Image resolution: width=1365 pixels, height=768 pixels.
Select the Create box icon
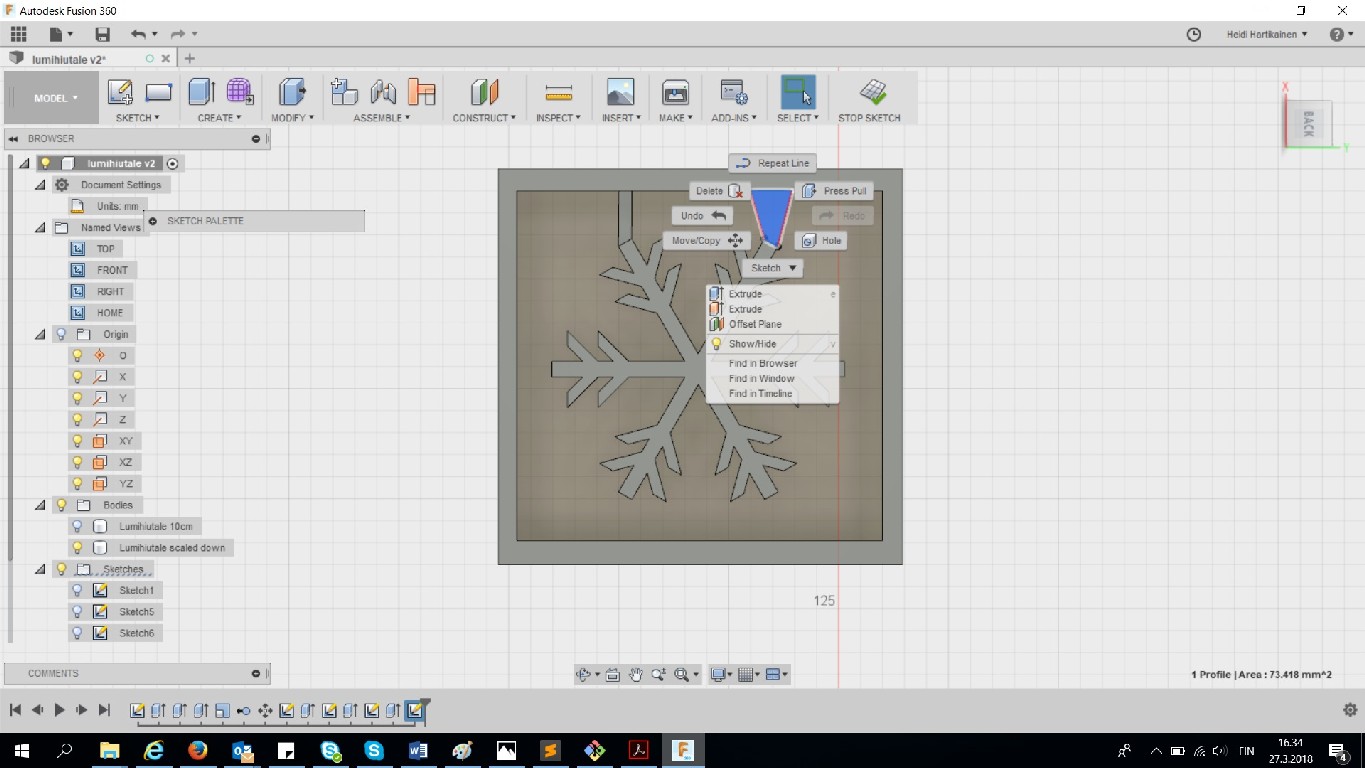(201, 93)
